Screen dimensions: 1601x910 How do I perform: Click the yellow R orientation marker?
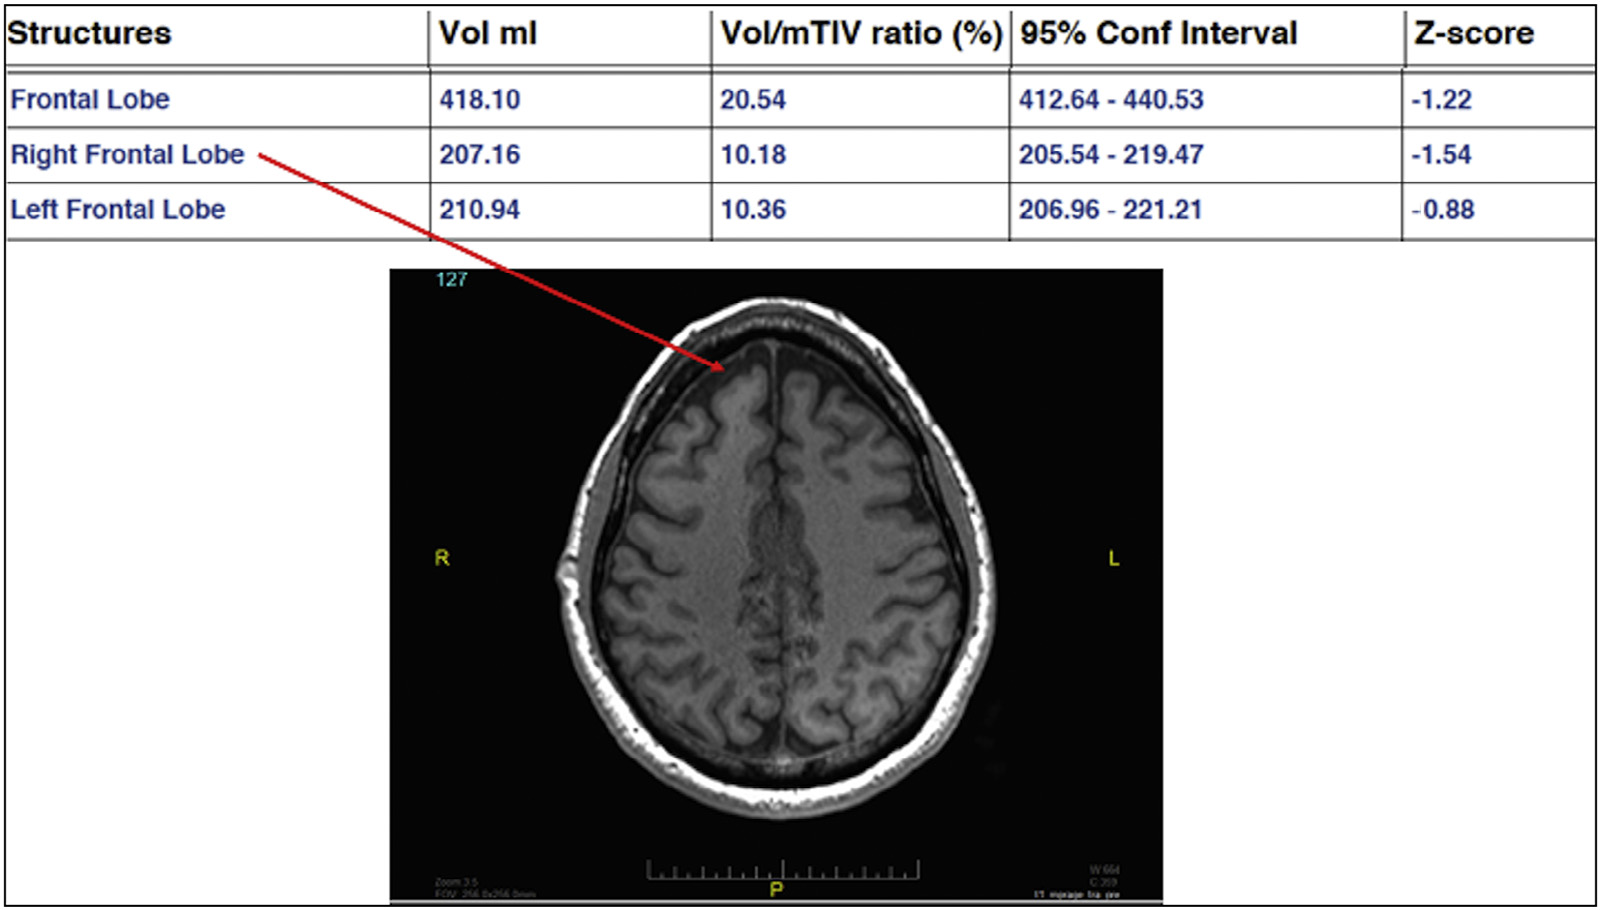pos(442,558)
